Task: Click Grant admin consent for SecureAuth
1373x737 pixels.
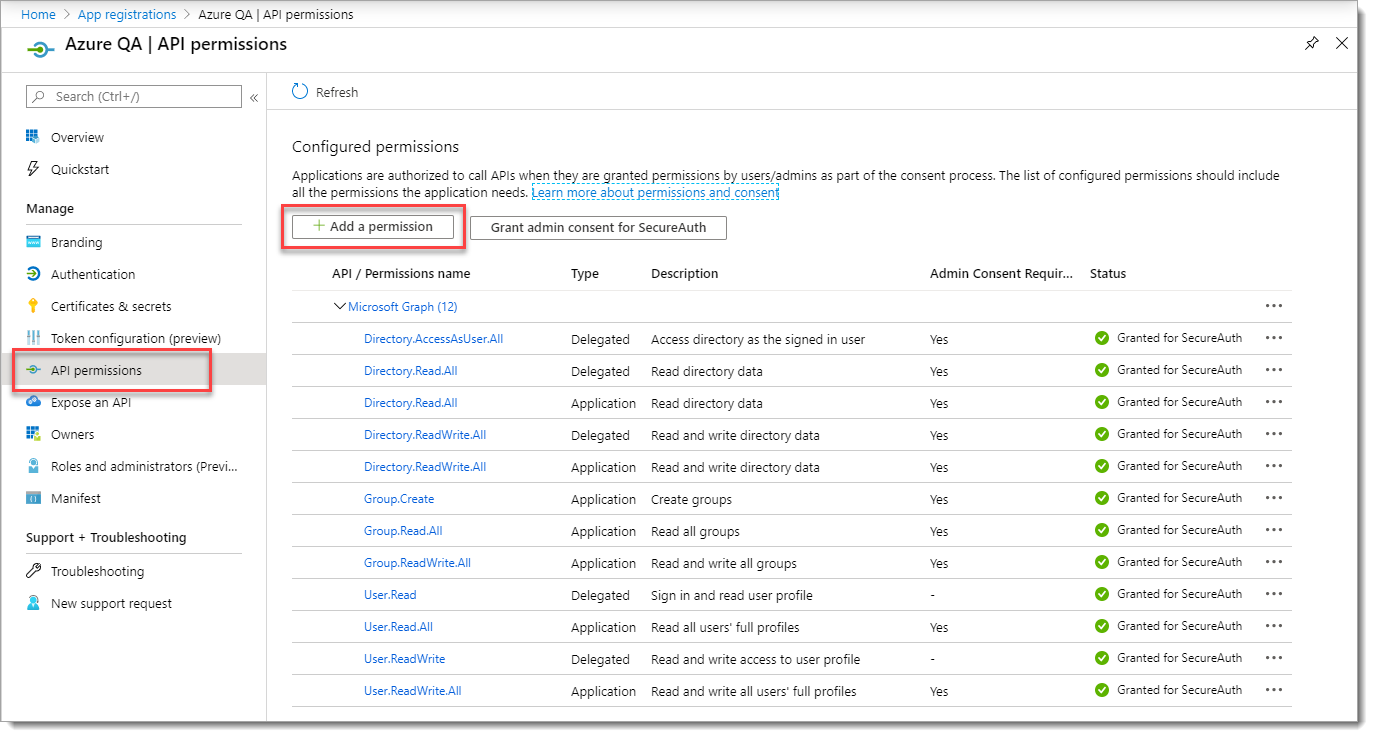Action: point(598,228)
